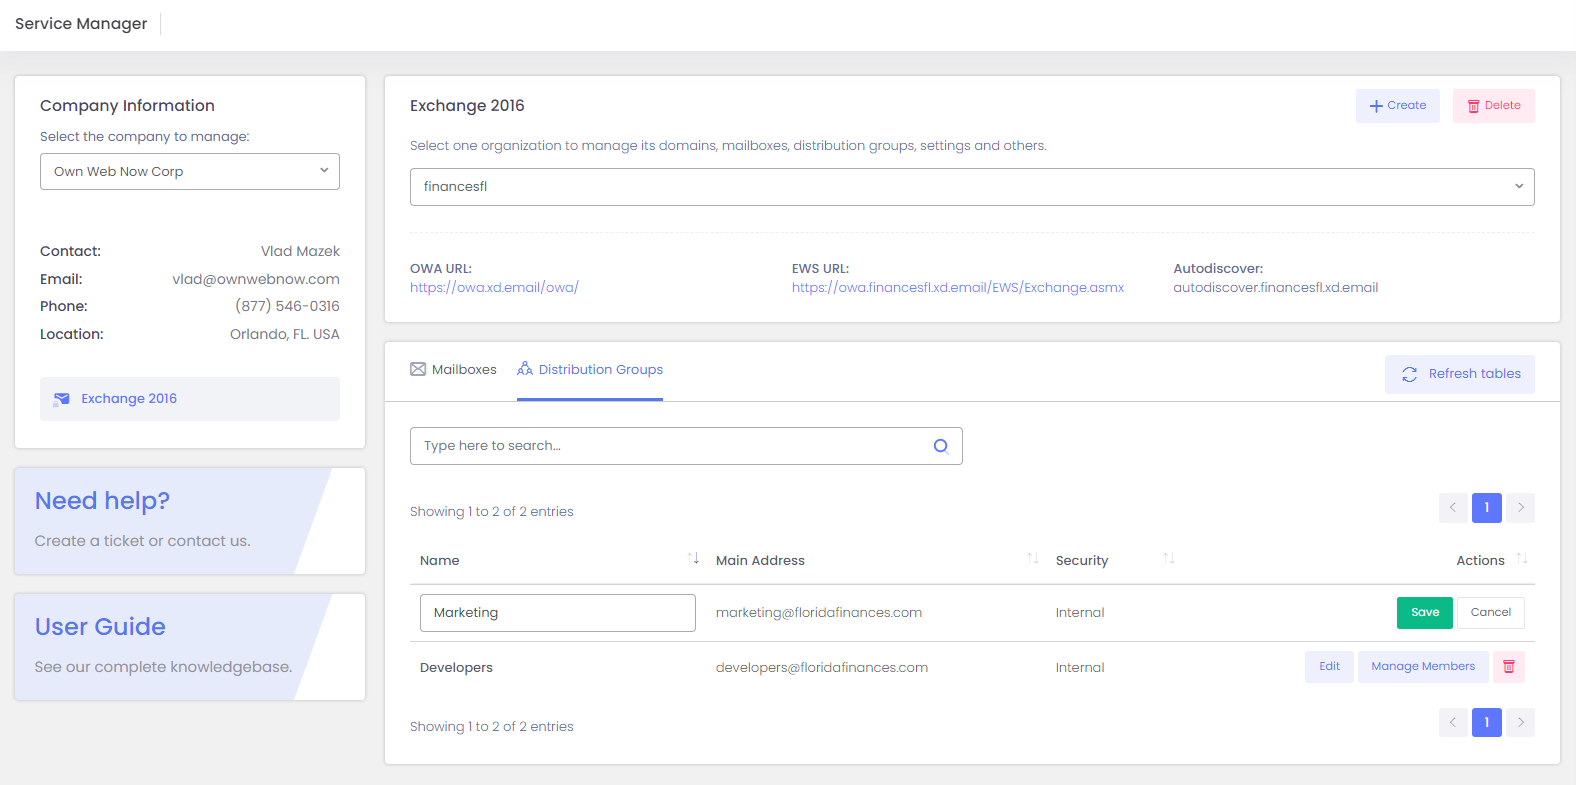Sort table by Name column arrows
The width and height of the screenshot is (1576, 785).
(693, 559)
